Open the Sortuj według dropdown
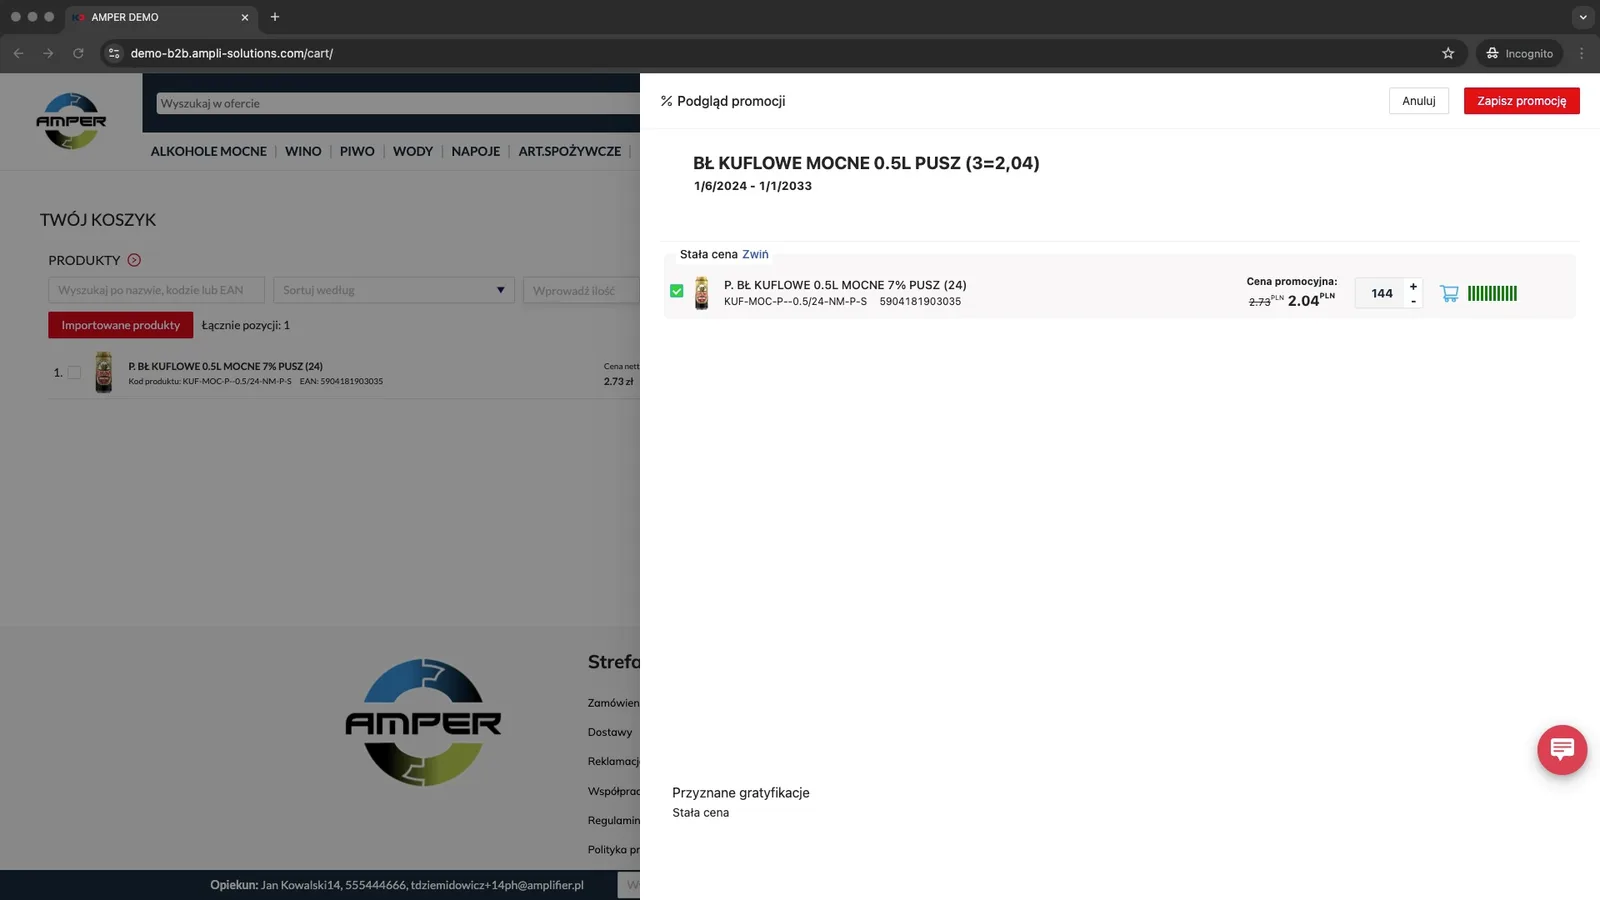The width and height of the screenshot is (1600, 900). tap(394, 290)
